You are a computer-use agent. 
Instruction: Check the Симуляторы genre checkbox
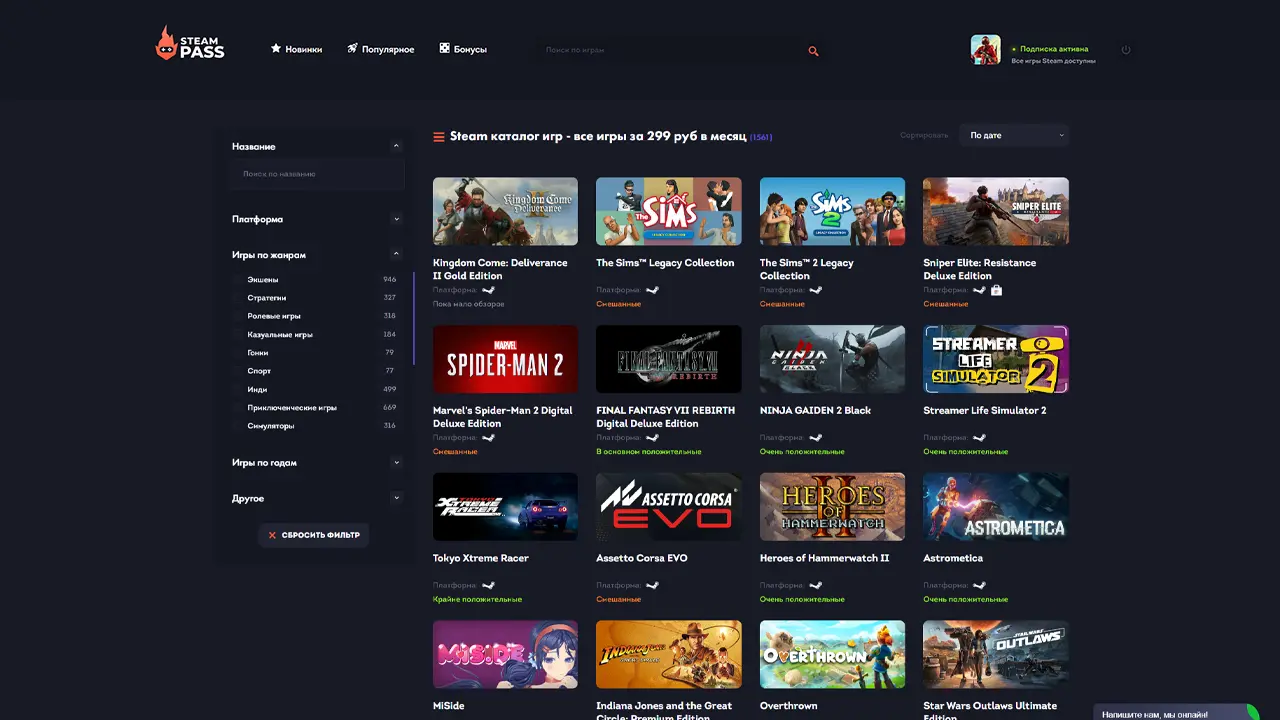[238, 426]
